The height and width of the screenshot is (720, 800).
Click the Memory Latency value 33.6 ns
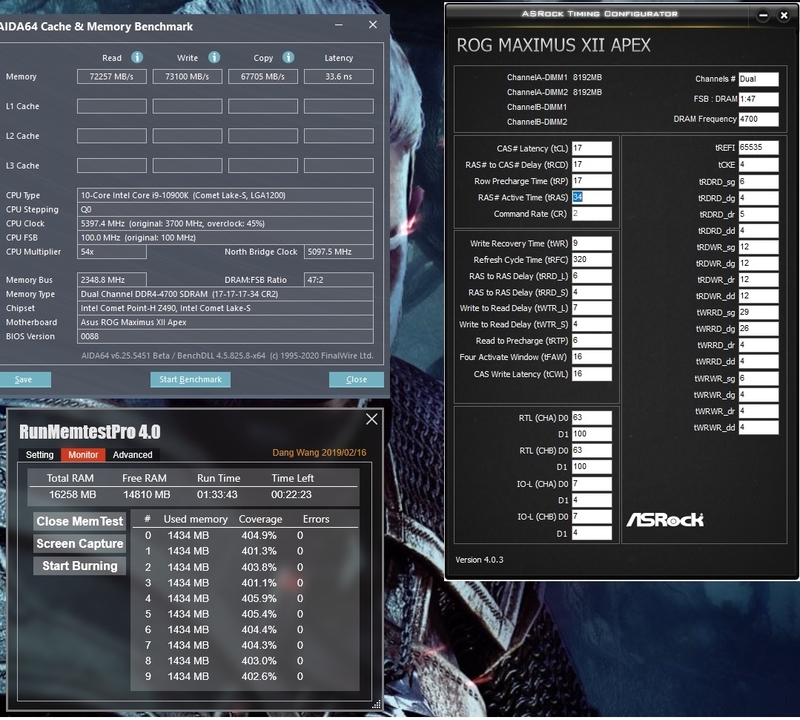tap(339, 77)
